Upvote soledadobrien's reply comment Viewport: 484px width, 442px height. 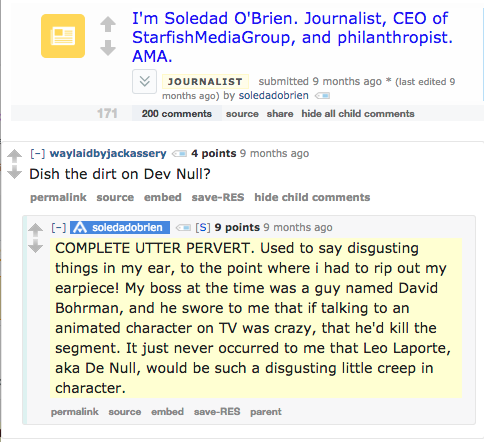point(35,230)
